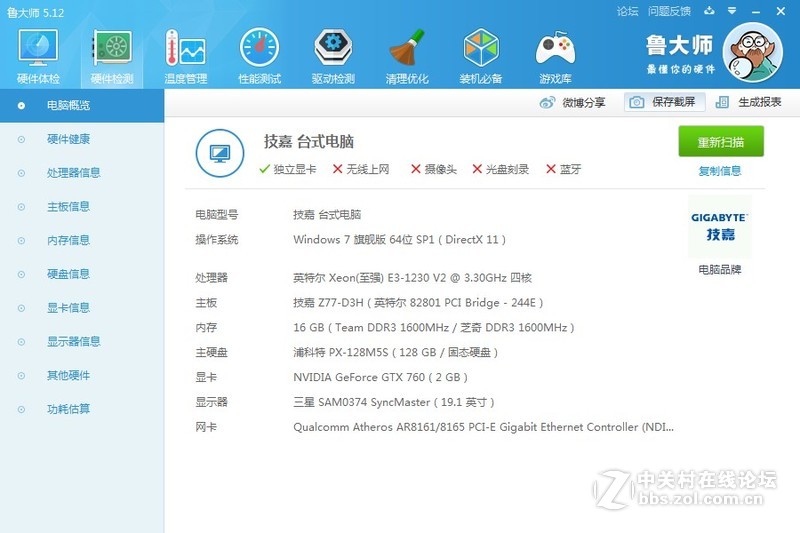Click the 电脑型号 row value 技嘉 台式电脑
Screen dimensions: 800x533
(327, 215)
